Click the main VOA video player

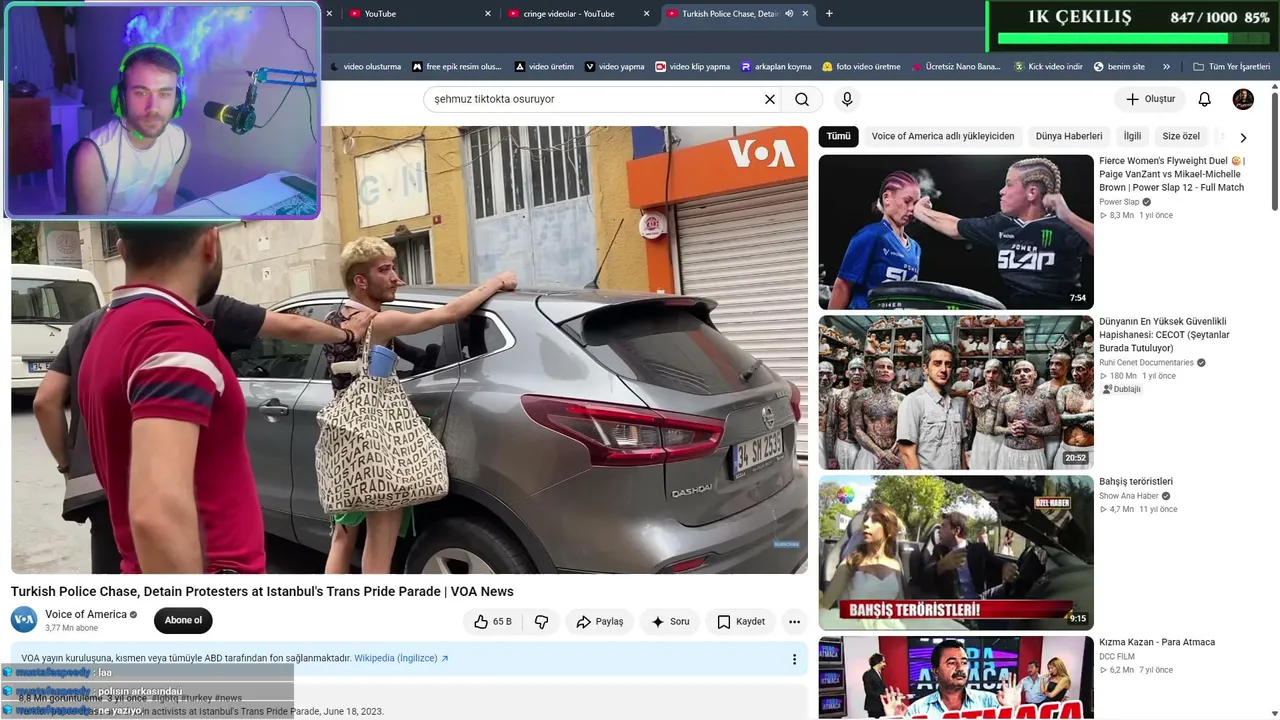coord(409,350)
